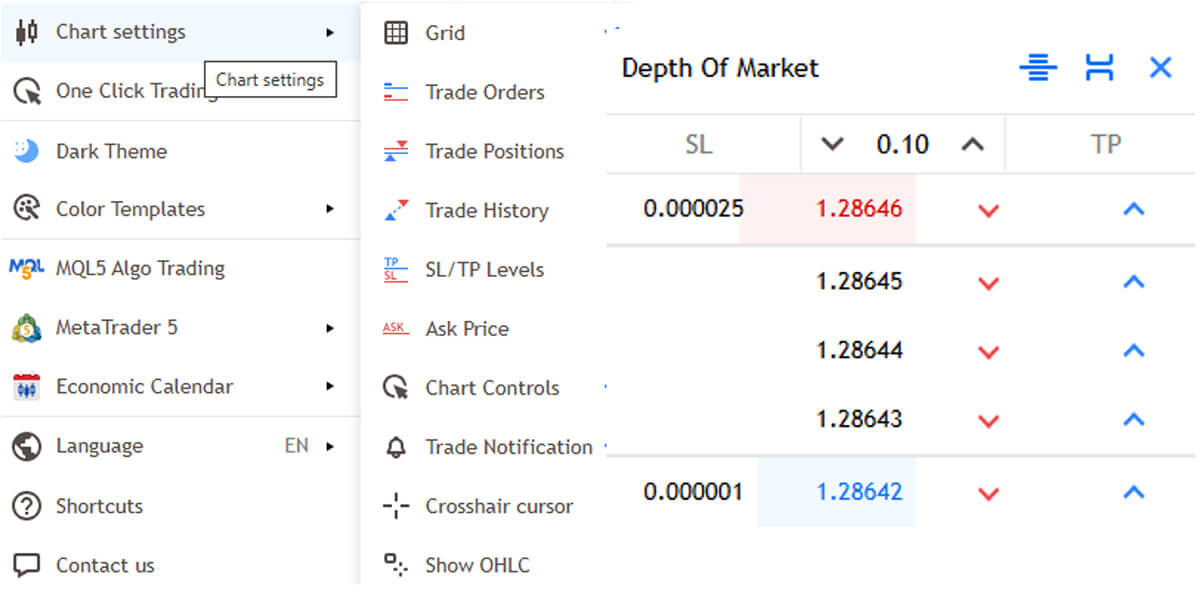Expand the MetaTrader 5 submenu arrow
Image resolution: width=1200 pixels, height=593 pixels.
tap(330, 328)
